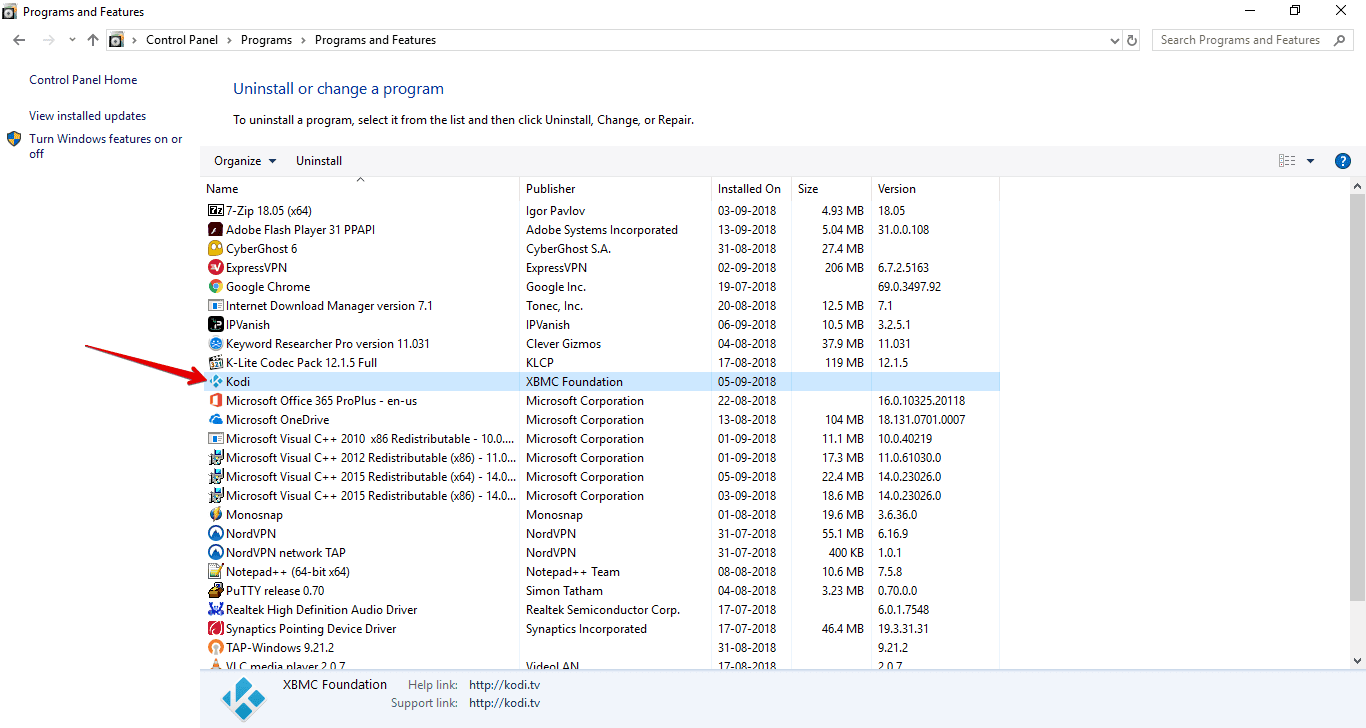This screenshot has width=1366, height=728.
Task: Click Clever Gizmos publisher cell
Action: [565, 344]
